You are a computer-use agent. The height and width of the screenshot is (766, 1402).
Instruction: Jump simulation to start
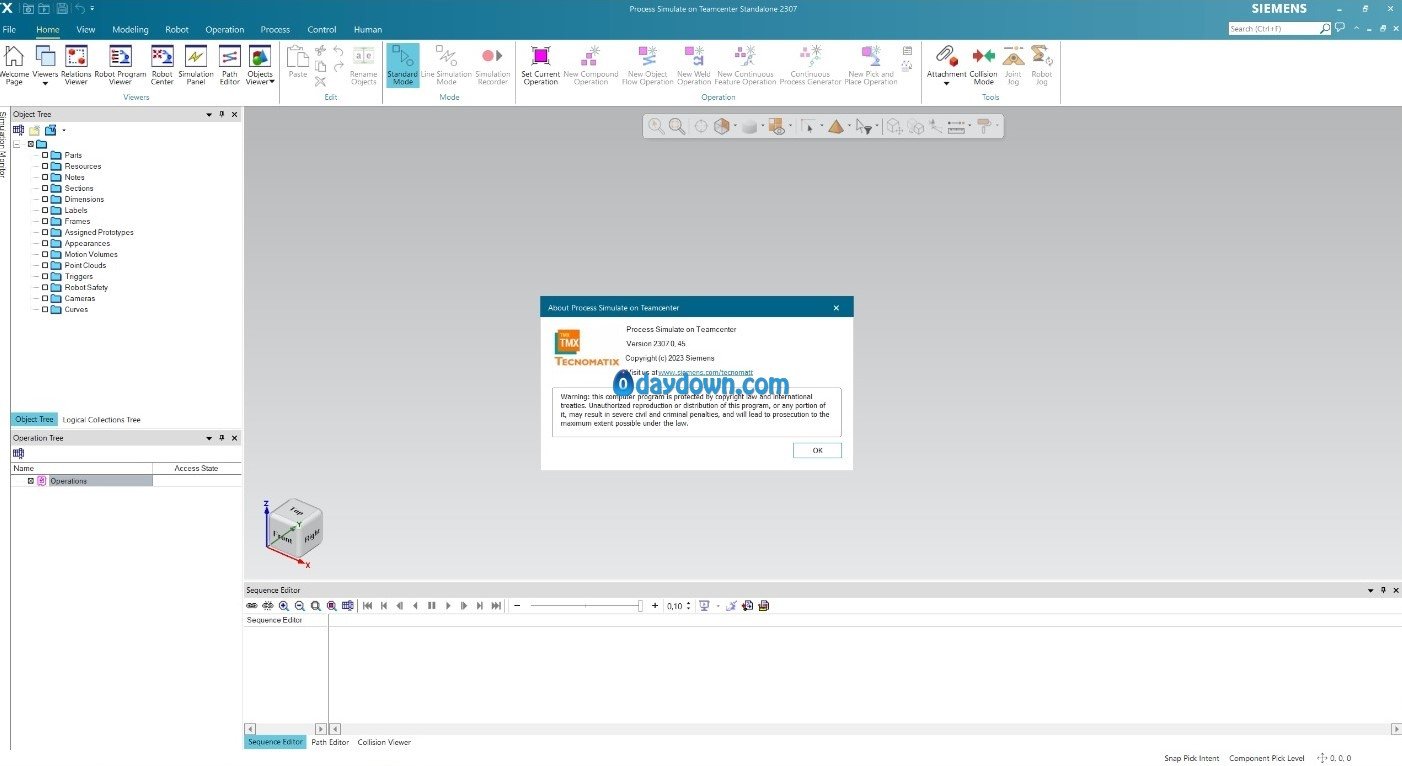click(368, 606)
